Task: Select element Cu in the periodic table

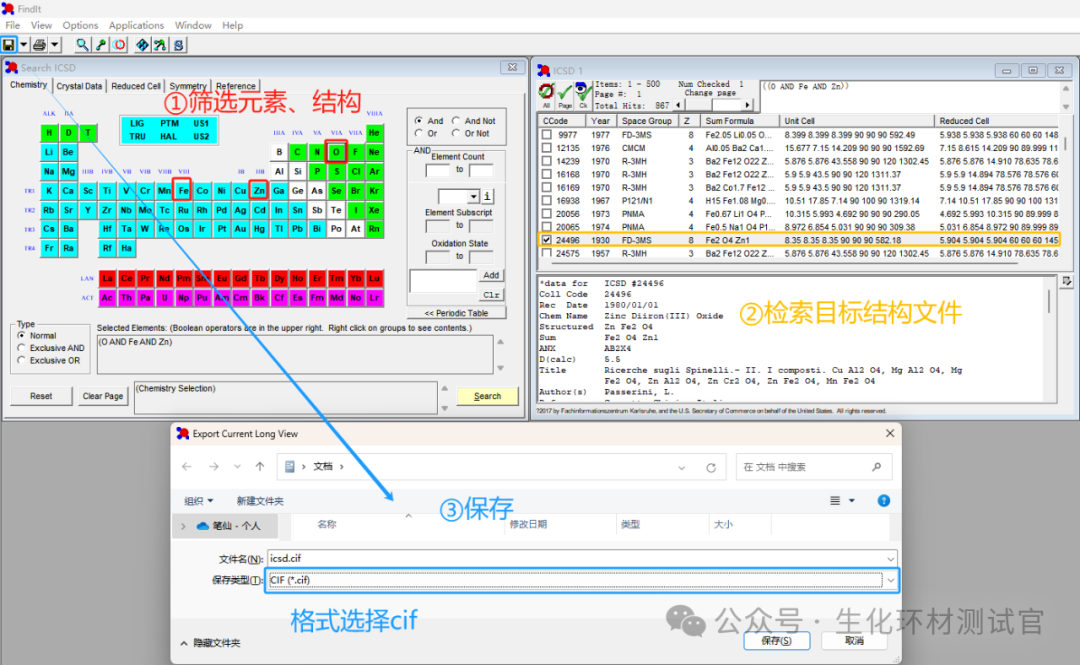Action: (240, 191)
